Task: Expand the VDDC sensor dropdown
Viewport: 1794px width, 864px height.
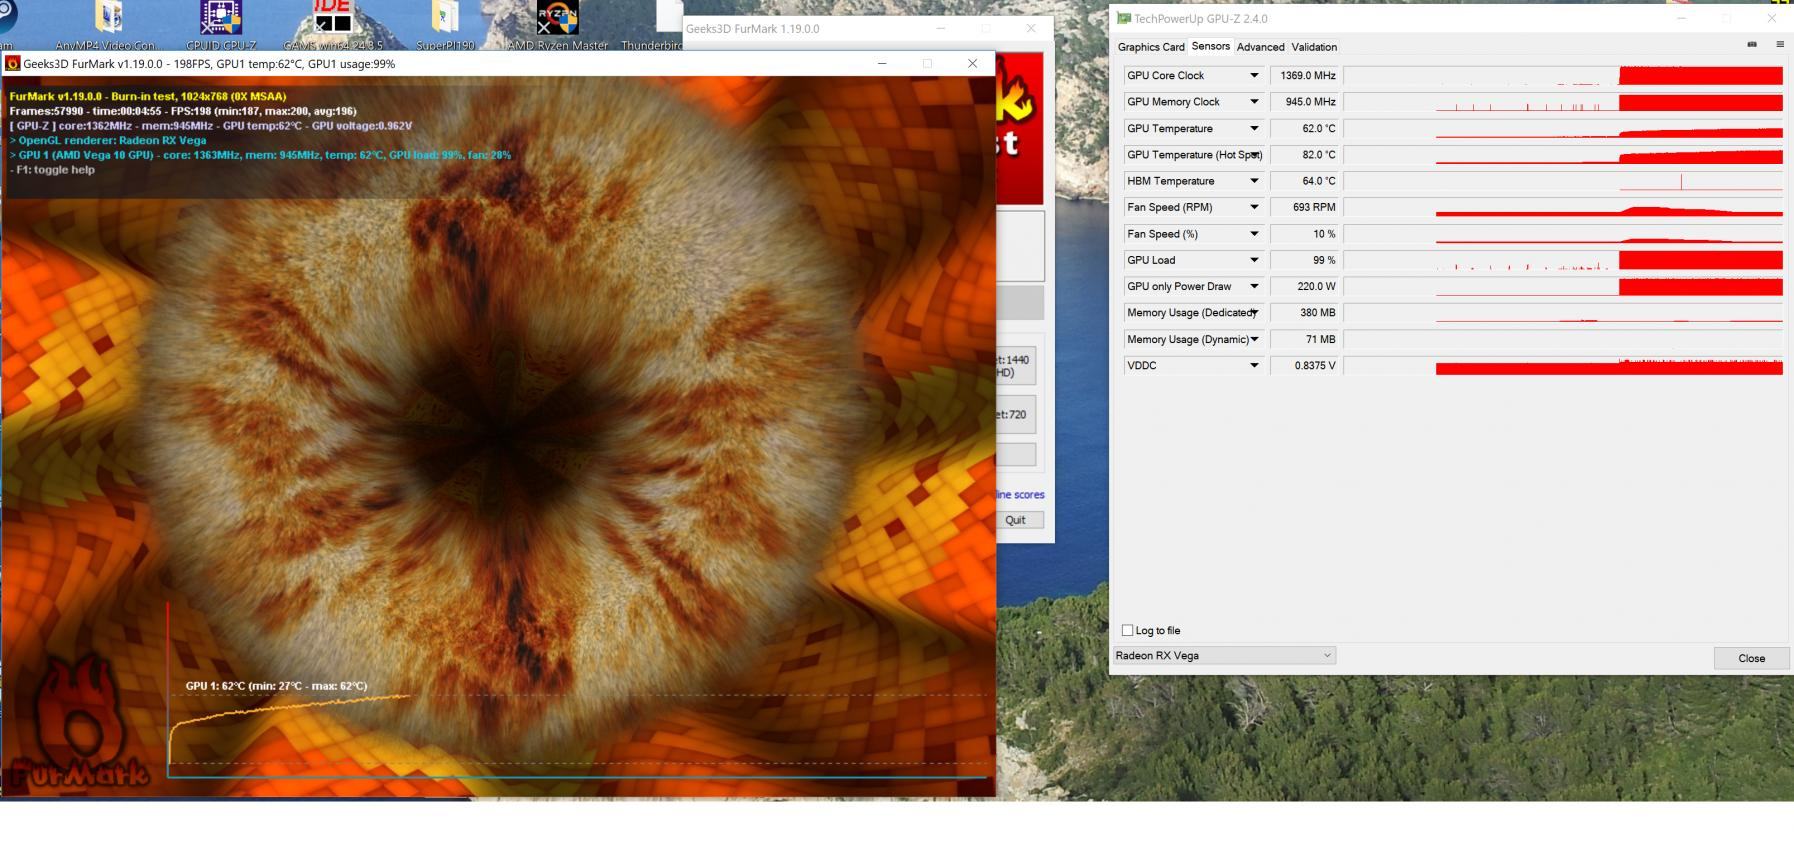Action: tap(1254, 365)
